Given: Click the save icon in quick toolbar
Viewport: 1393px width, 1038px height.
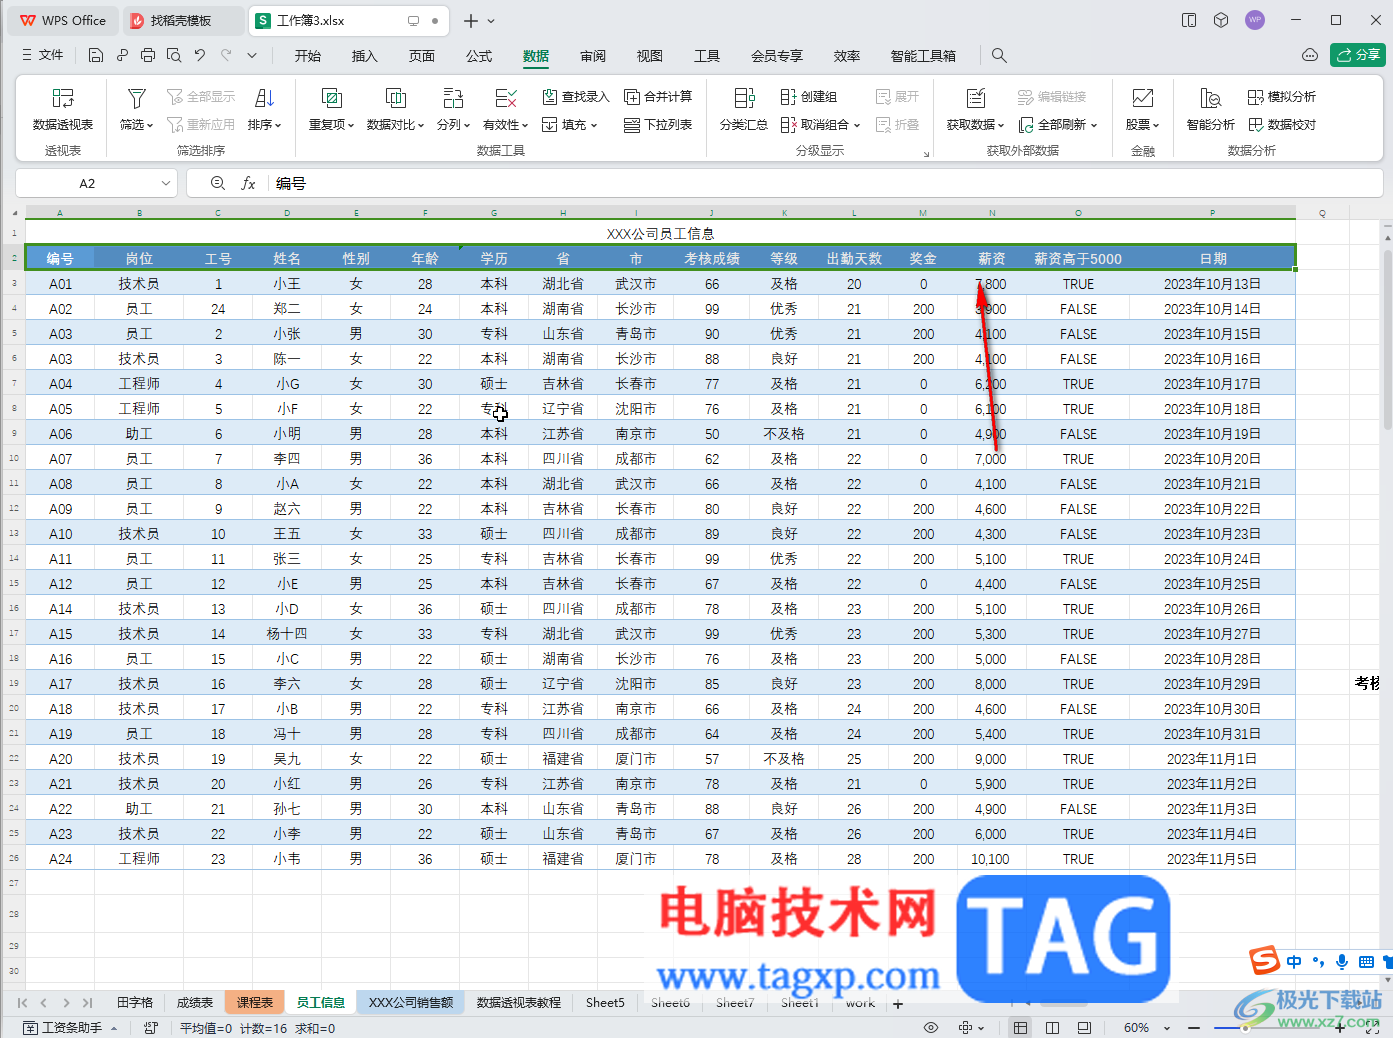Looking at the screenshot, I should point(96,55).
